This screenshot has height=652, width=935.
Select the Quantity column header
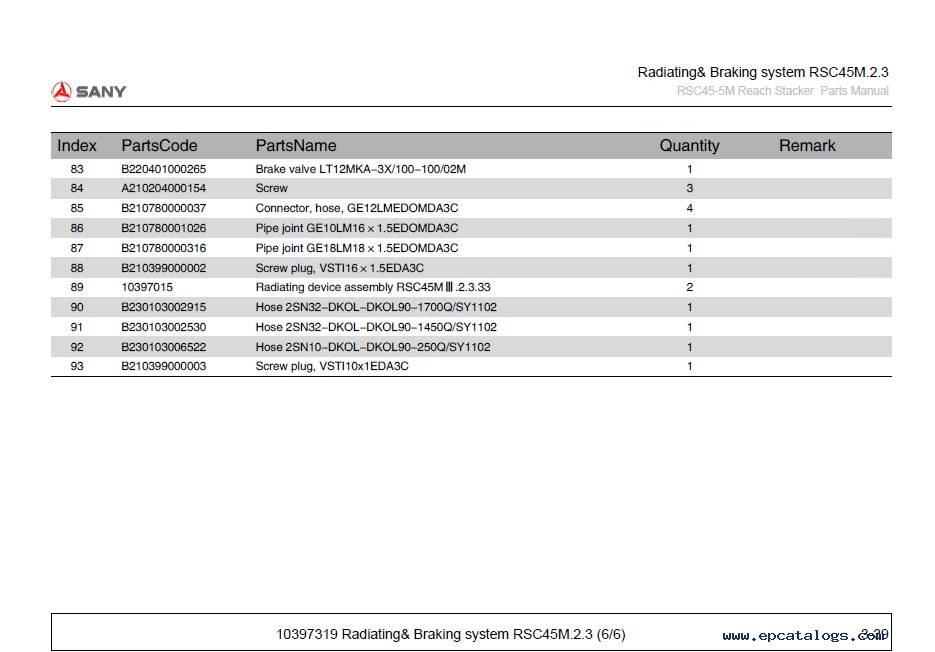point(689,146)
